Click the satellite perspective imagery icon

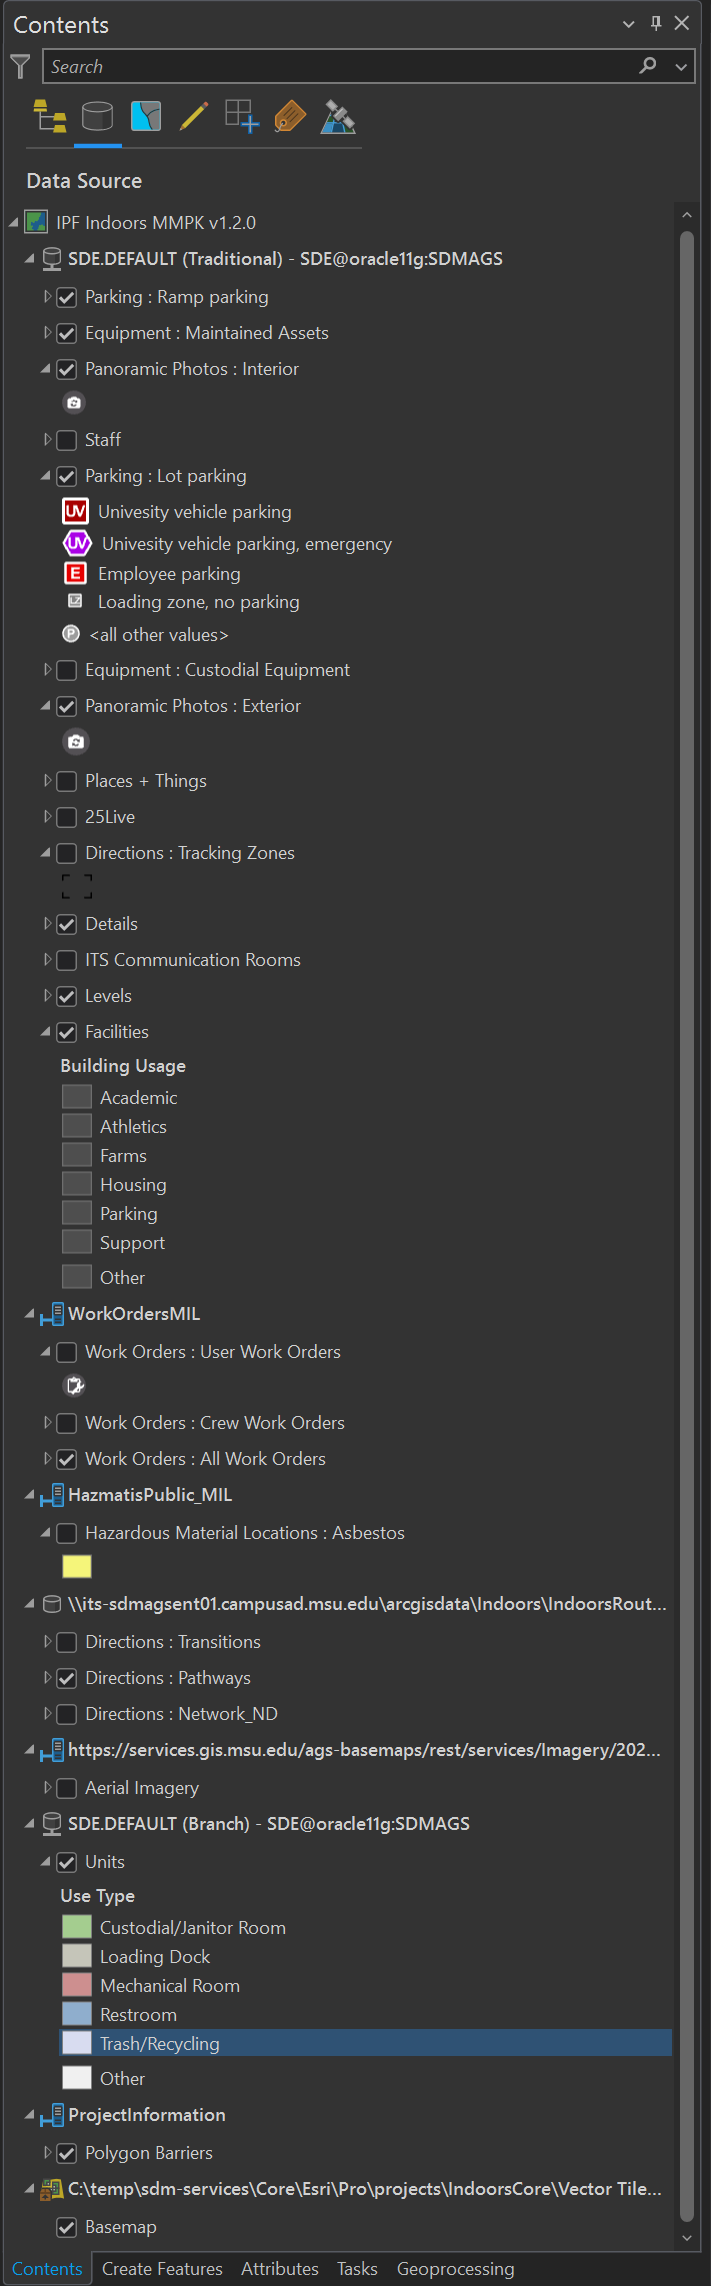coord(338,115)
